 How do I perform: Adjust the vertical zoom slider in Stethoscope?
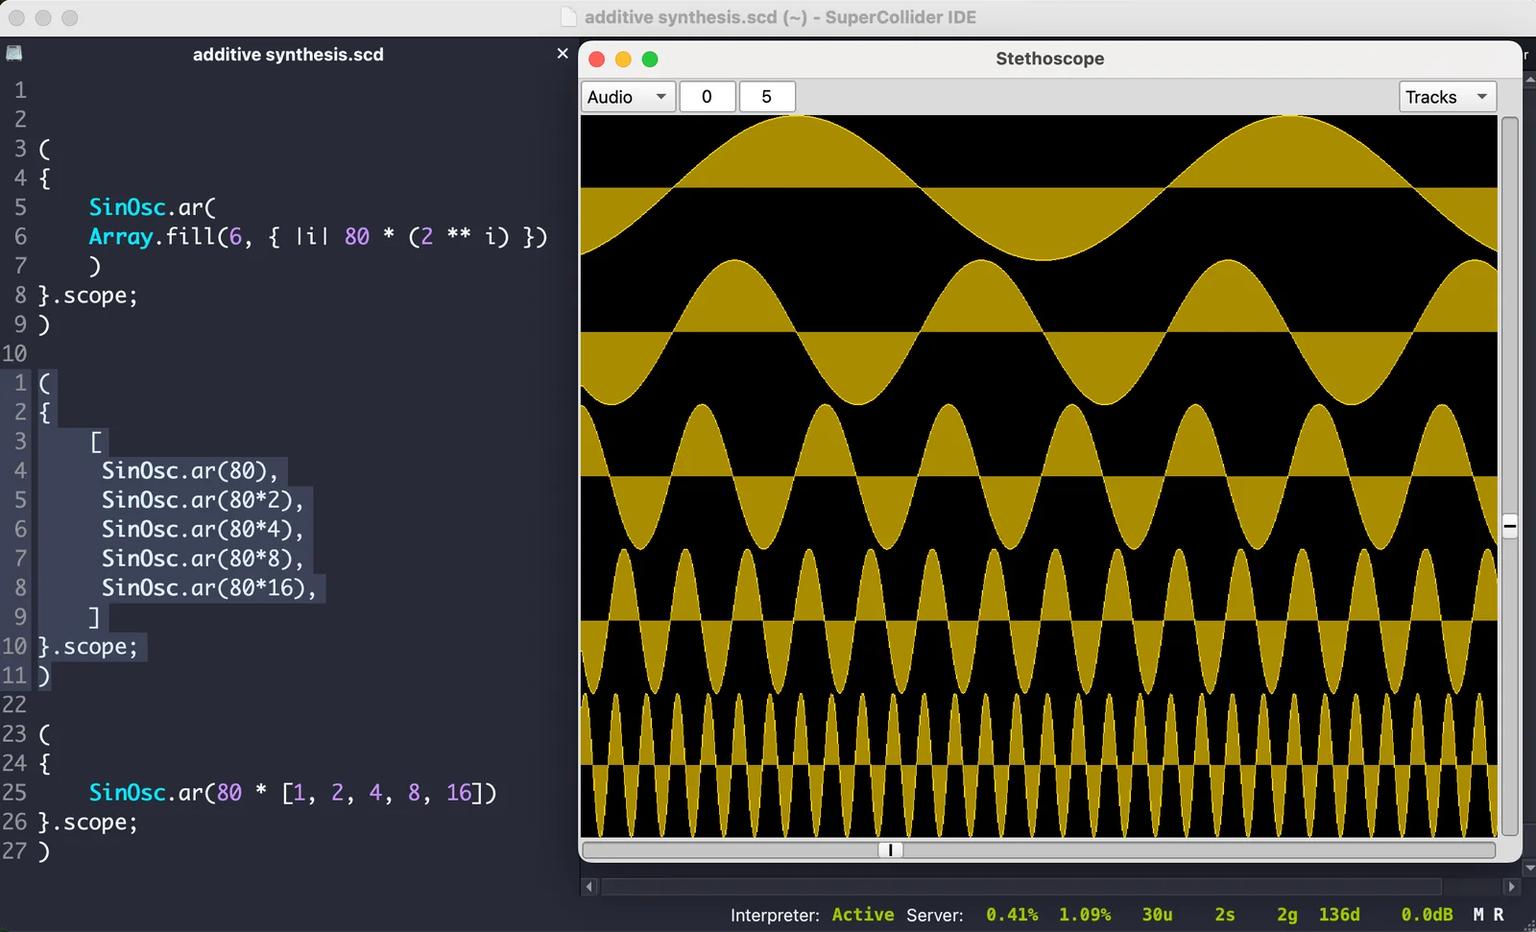[x=1510, y=526]
